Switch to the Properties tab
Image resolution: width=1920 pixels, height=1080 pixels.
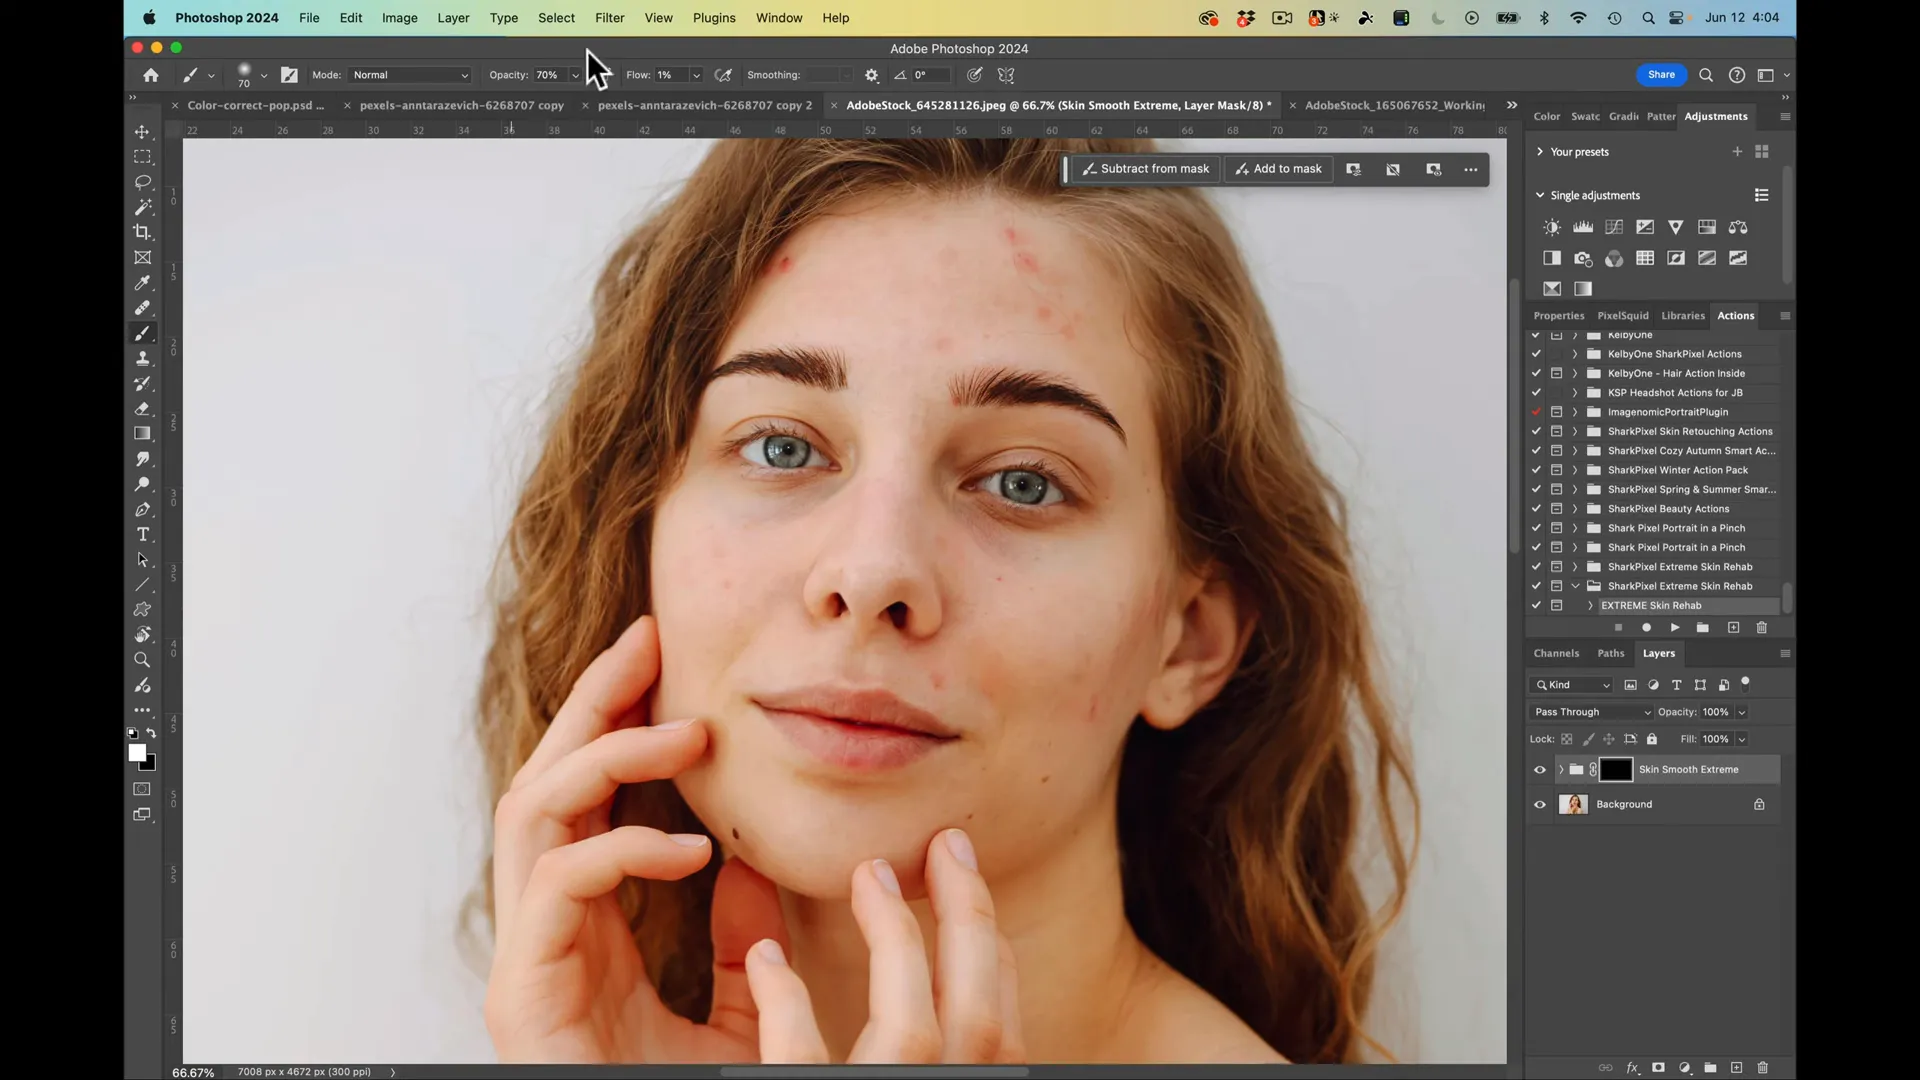pos(1559,316)
